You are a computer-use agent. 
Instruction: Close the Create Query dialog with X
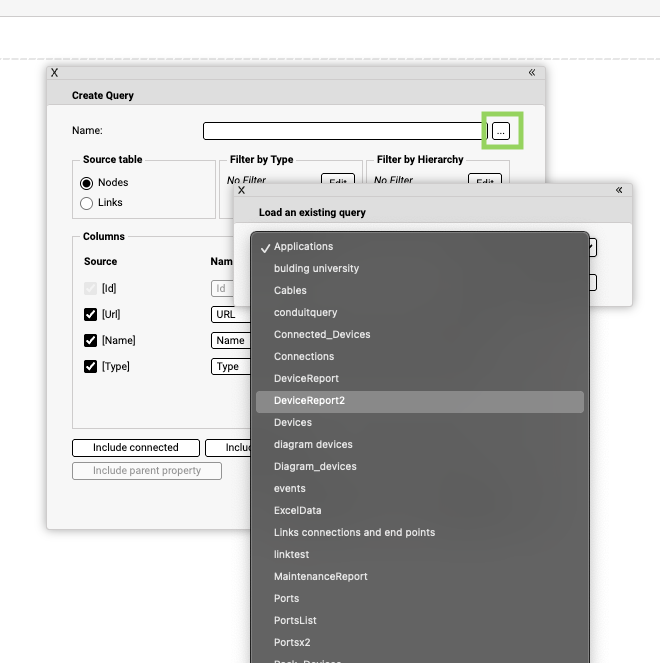54,73
